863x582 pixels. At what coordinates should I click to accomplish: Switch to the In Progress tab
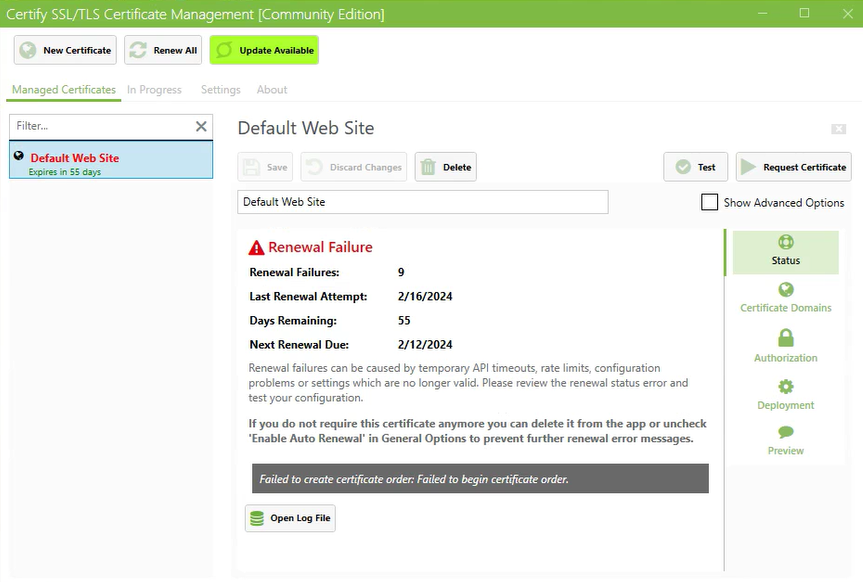tap(154, 89)
